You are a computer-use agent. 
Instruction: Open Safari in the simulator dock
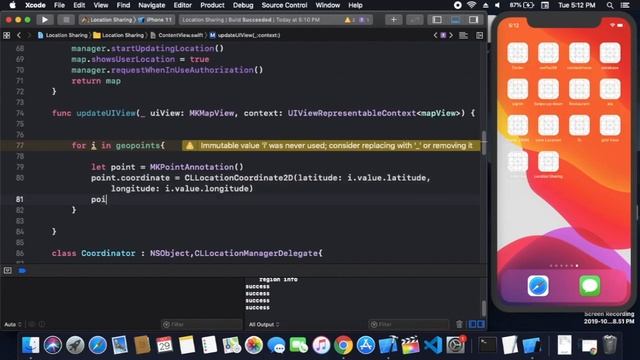click(x=538, y=286)
